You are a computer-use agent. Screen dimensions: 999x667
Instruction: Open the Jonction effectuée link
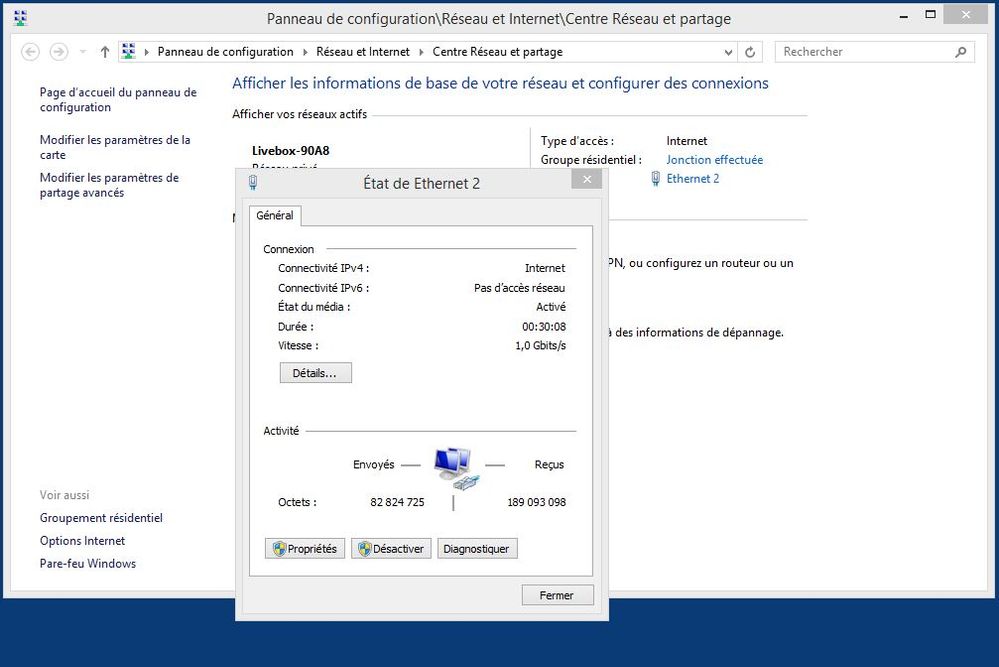(714, 160)
